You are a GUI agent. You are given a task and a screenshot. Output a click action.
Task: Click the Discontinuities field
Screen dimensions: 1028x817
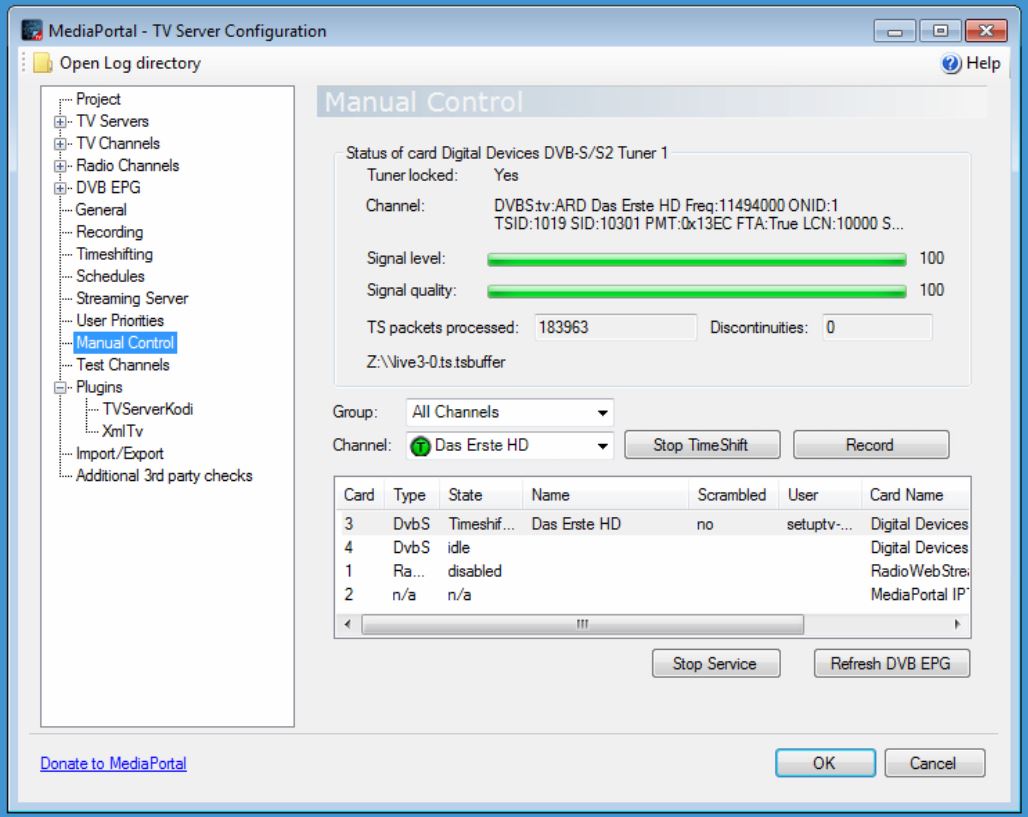[877, 327]
